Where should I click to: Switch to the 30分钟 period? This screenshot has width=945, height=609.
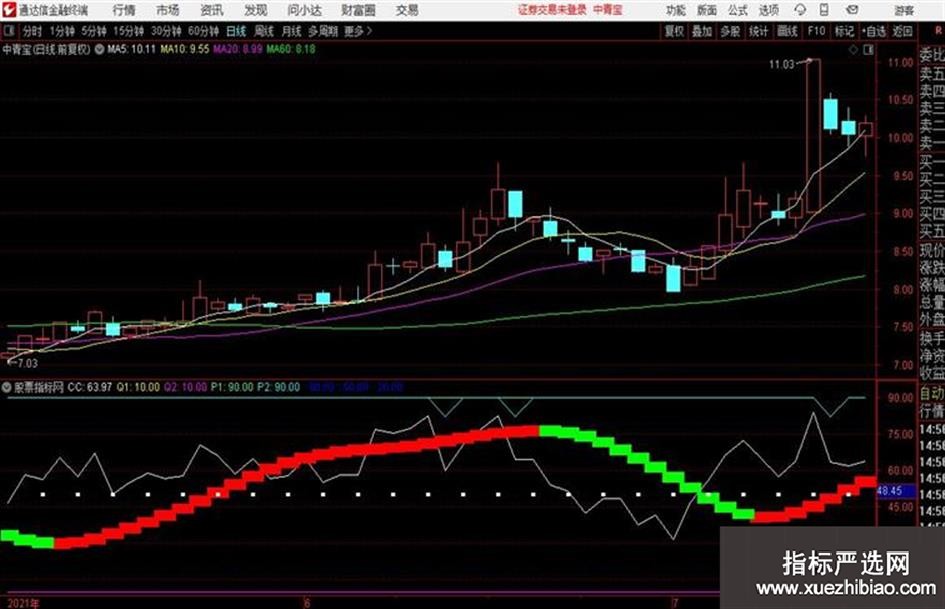(x=166, y=31)
